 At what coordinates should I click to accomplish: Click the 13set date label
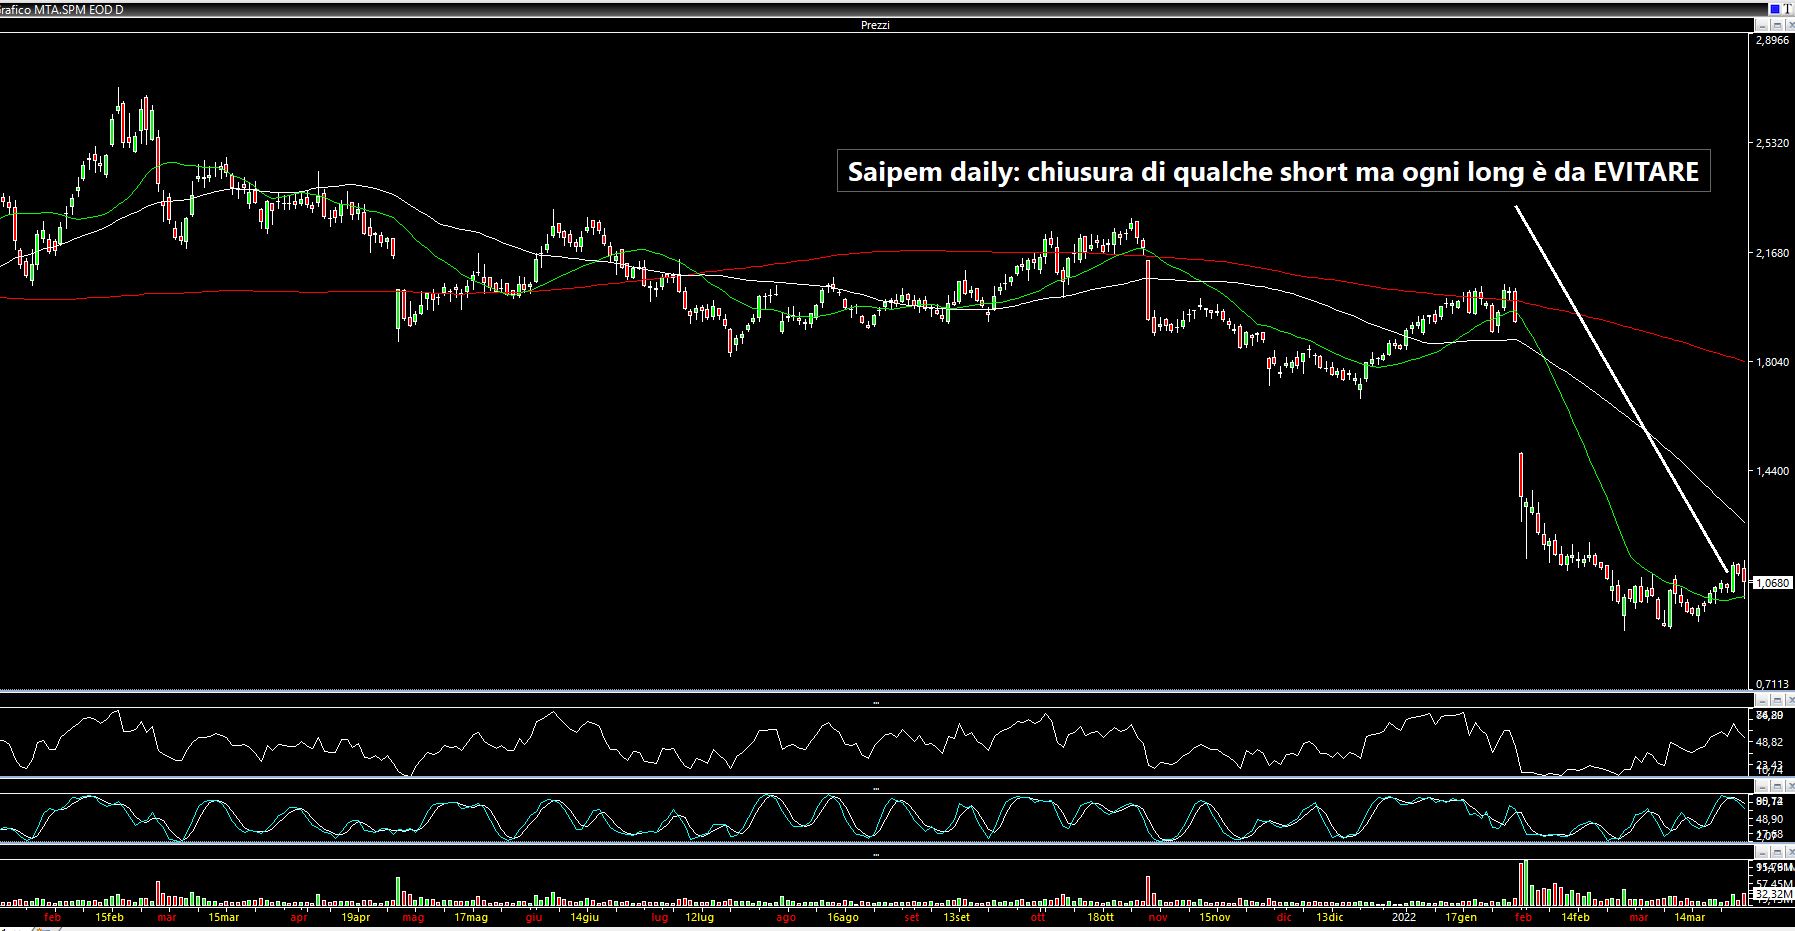click(x=957, y=917)
